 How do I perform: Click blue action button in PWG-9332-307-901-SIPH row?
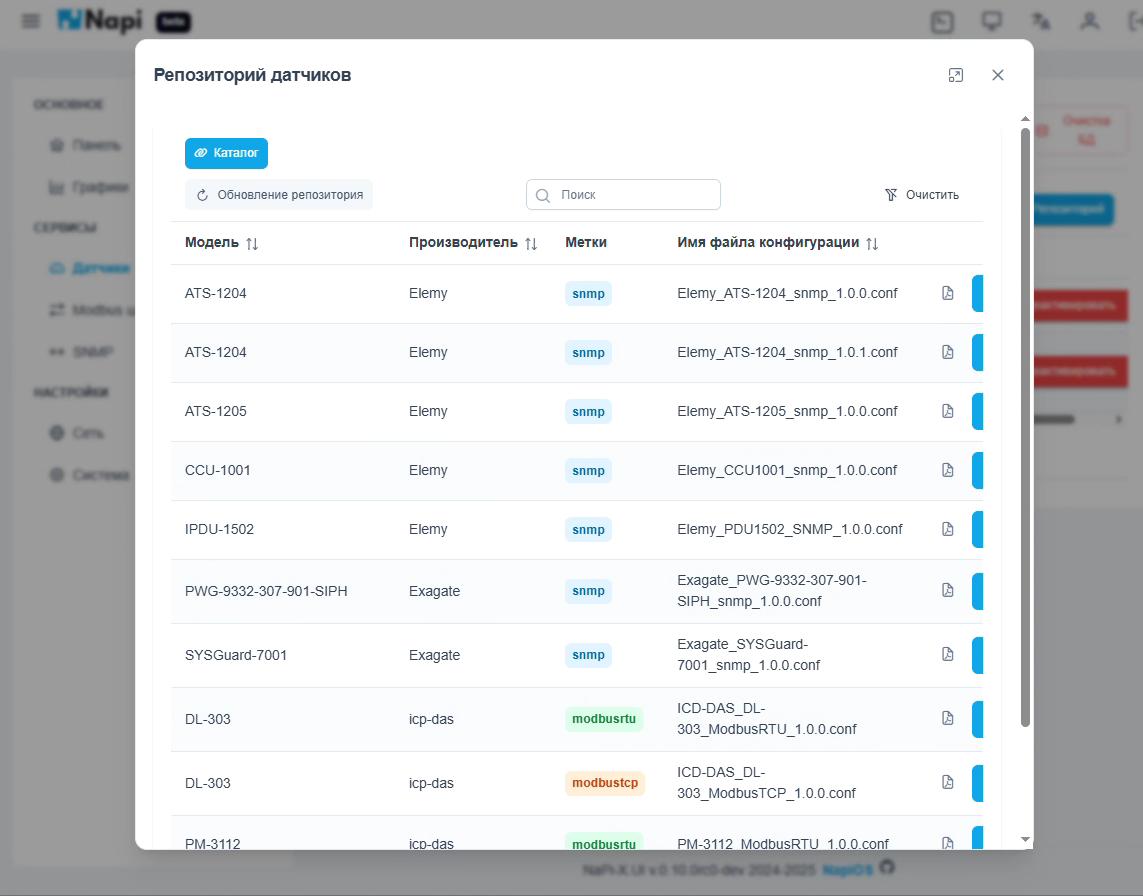coord(977,590)
